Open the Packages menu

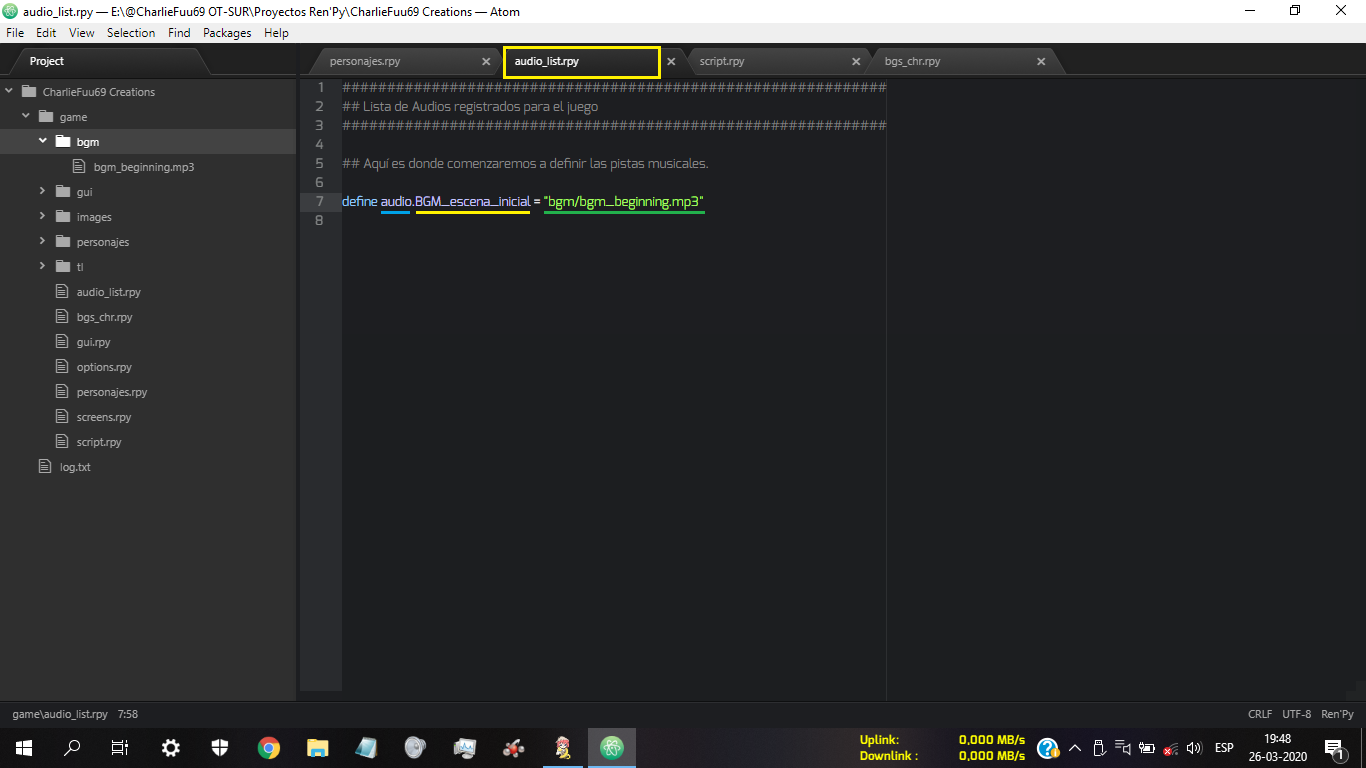click(x=227, y=33)
